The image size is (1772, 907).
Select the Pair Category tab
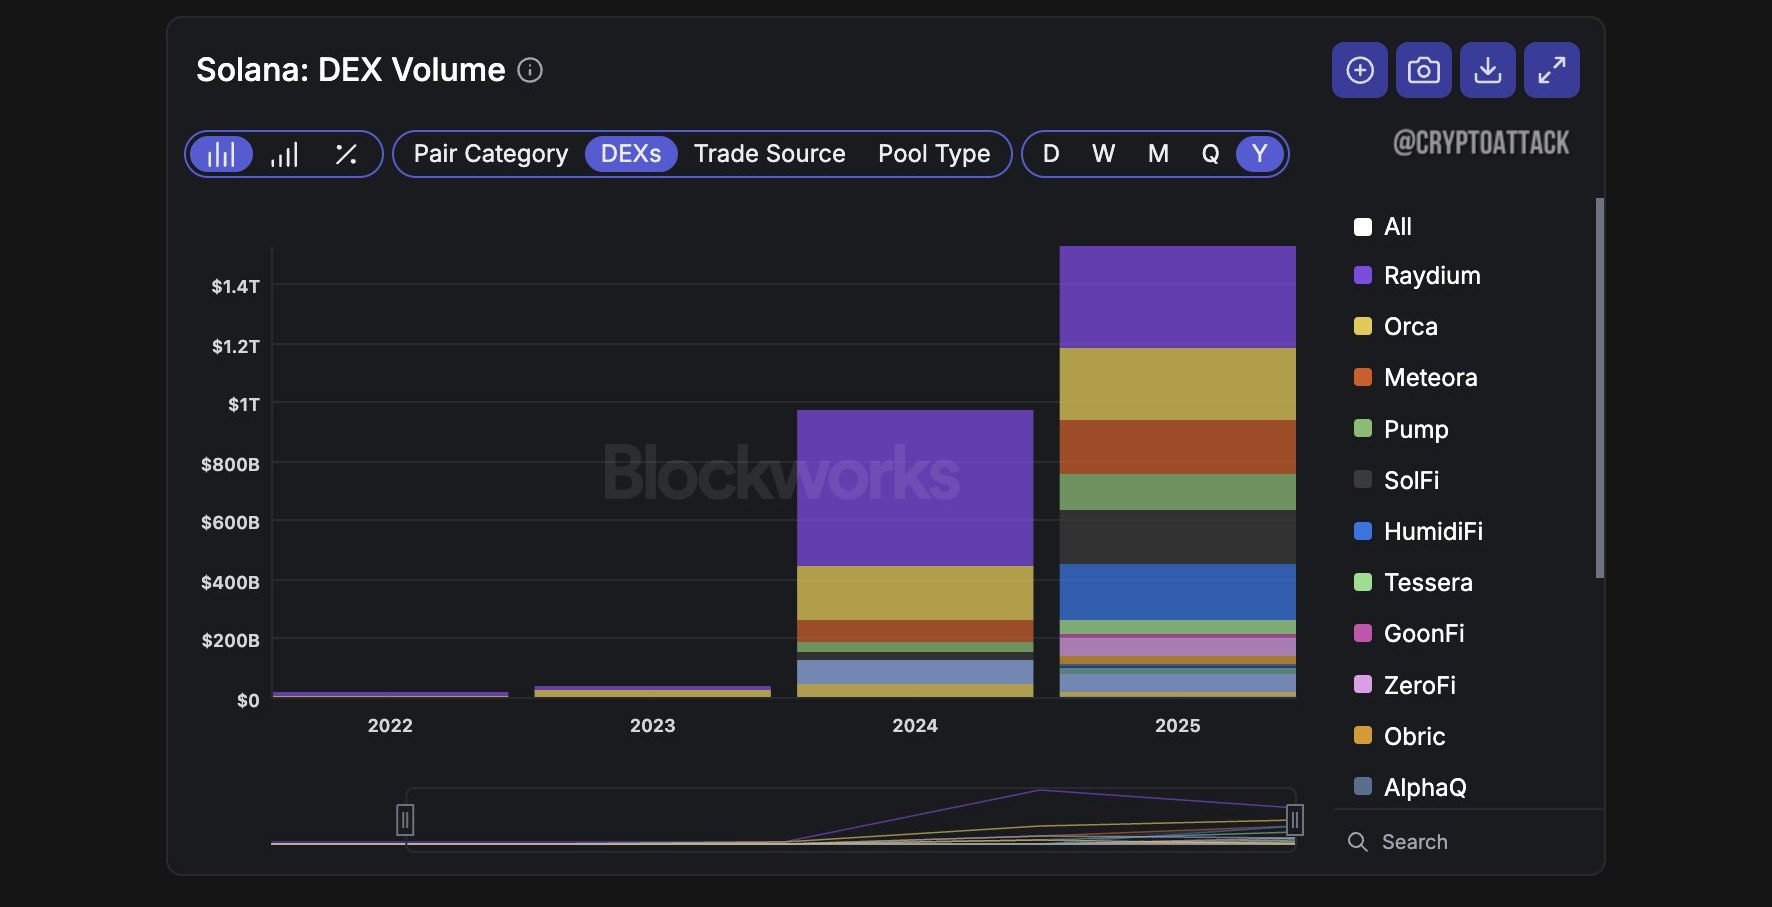click(491, 154)
